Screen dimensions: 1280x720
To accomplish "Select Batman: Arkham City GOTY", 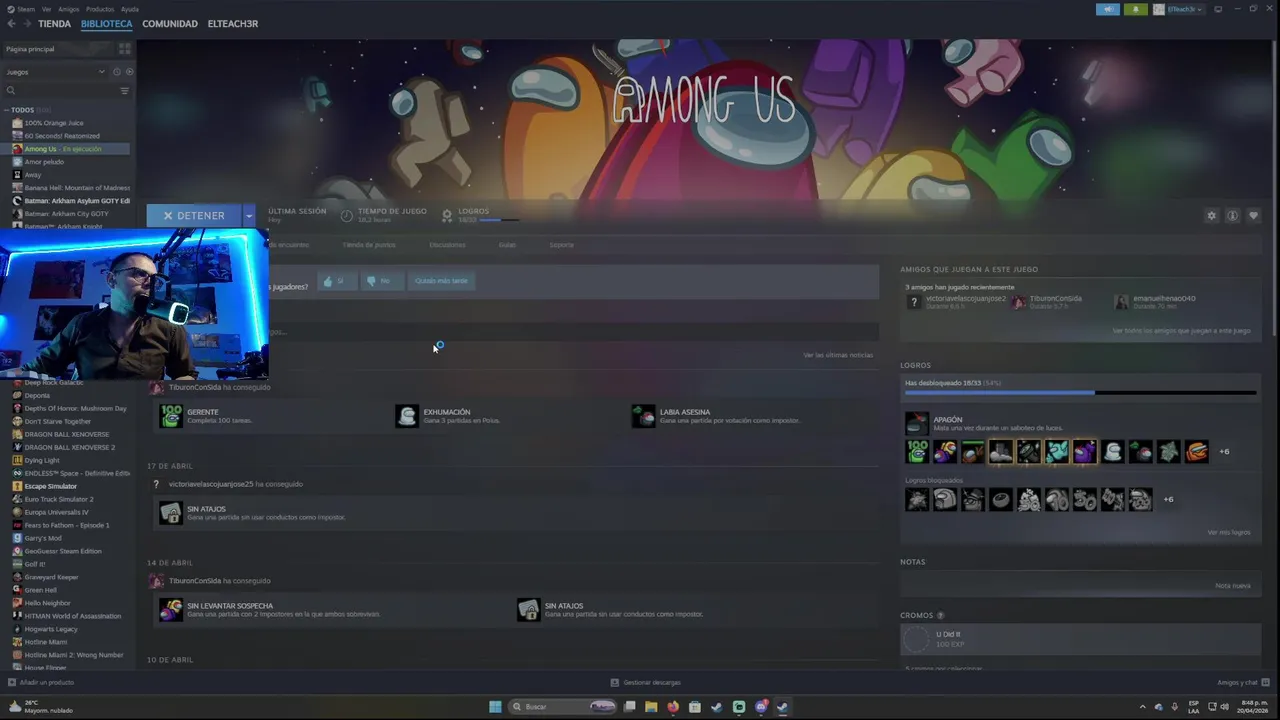I will 66,214.
